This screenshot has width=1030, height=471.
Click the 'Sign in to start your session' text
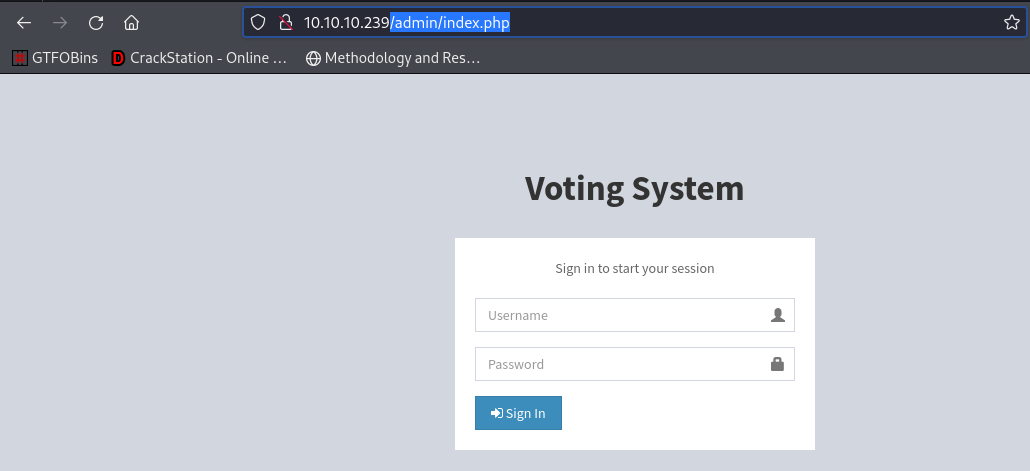click(x=635, y=268)
